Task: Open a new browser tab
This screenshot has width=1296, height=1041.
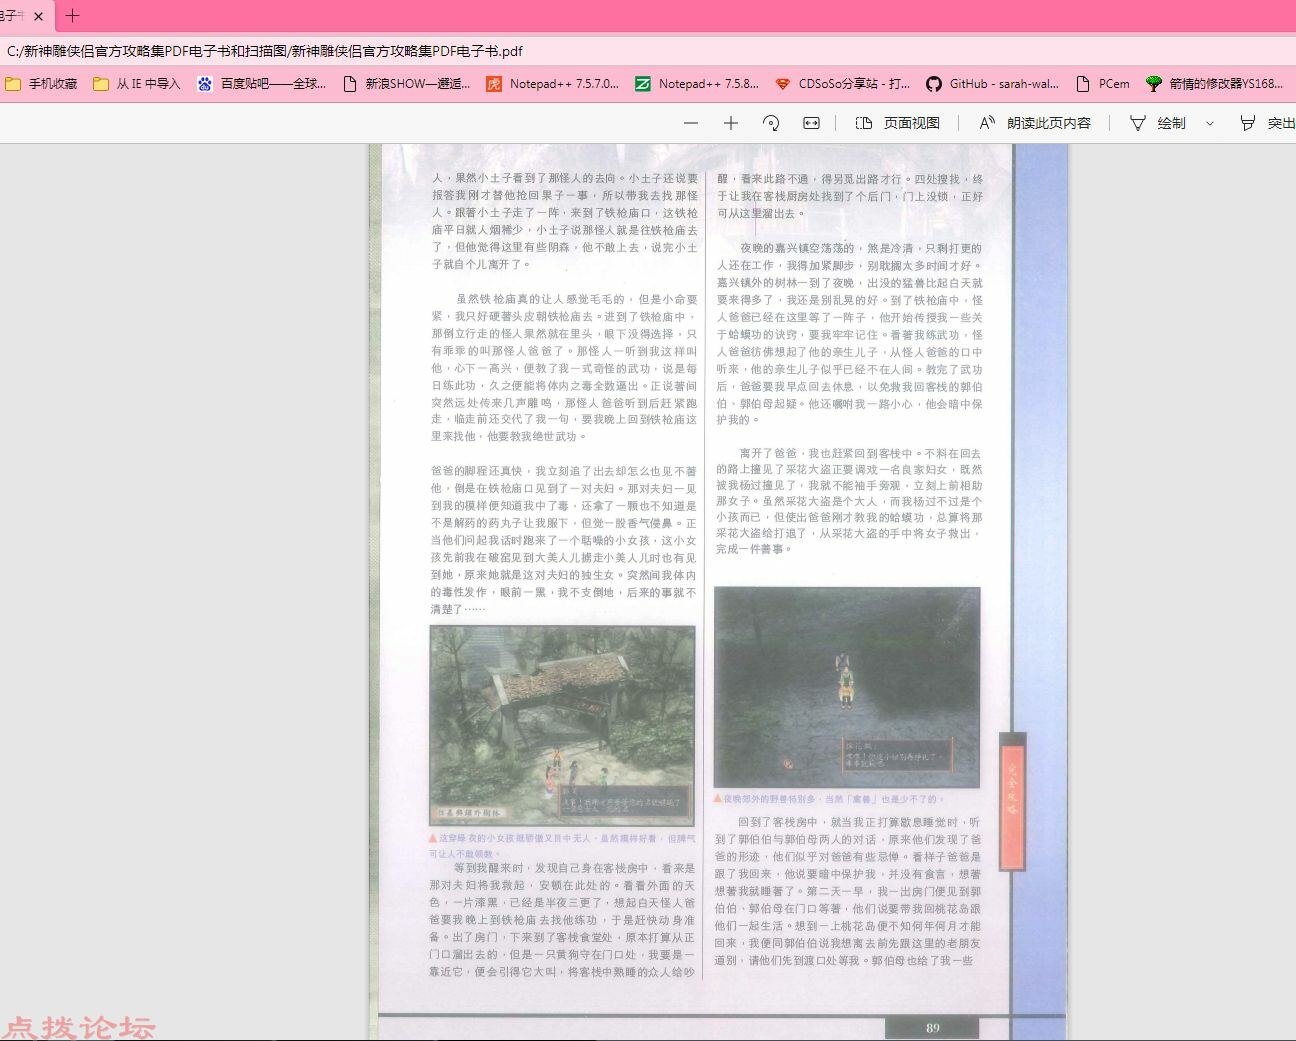Action: [72, 15]
